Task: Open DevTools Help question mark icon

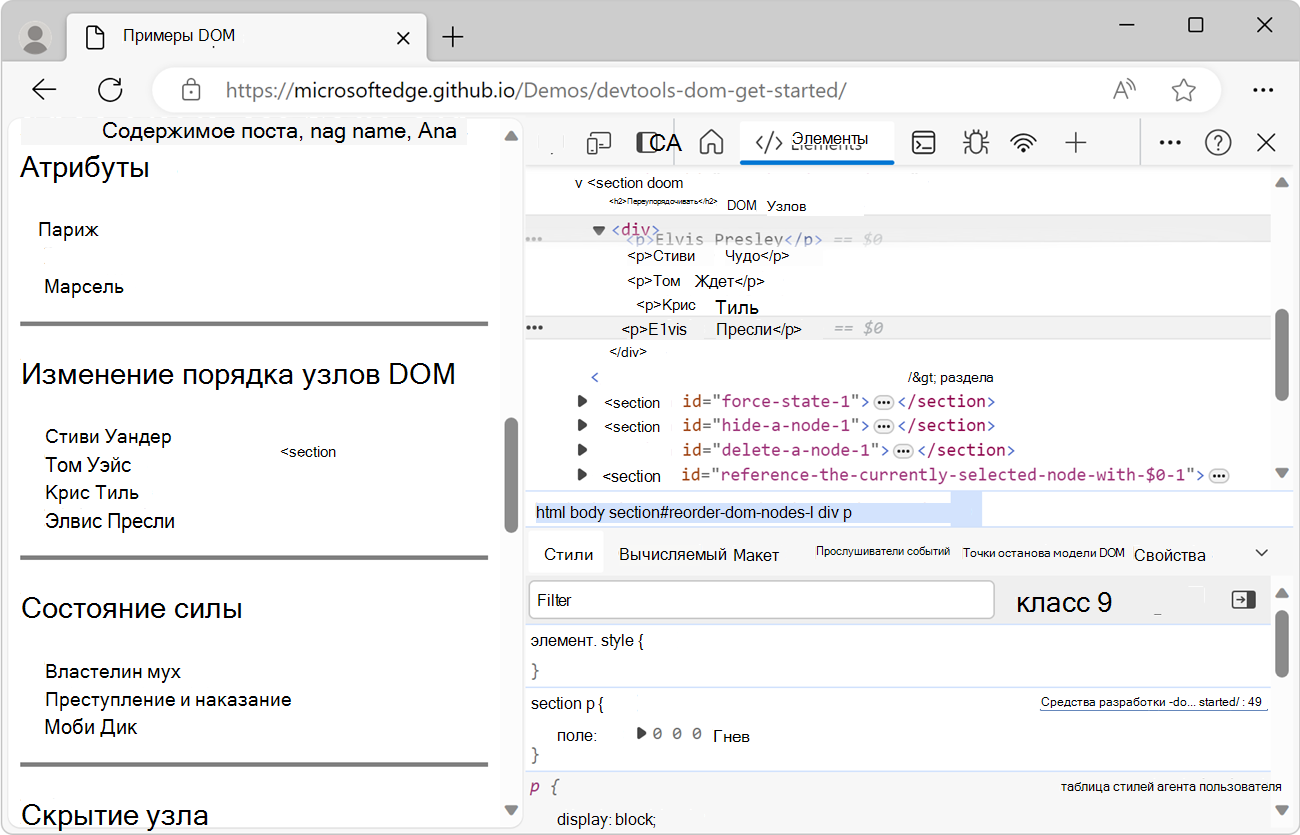Action: point(1217,143)
